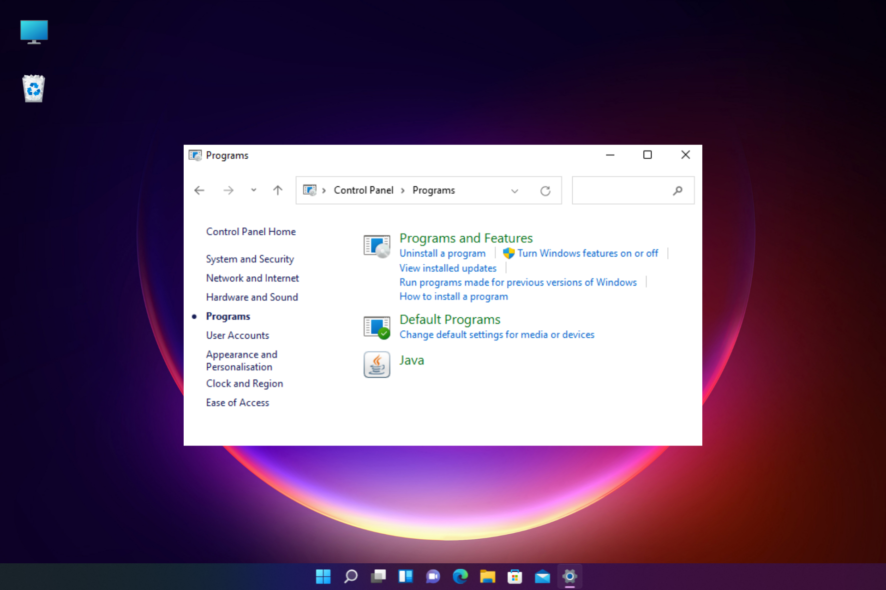Go forward with the right arrow
The height and width of the screenshot is (590, 886).
(x=228, y=190)
